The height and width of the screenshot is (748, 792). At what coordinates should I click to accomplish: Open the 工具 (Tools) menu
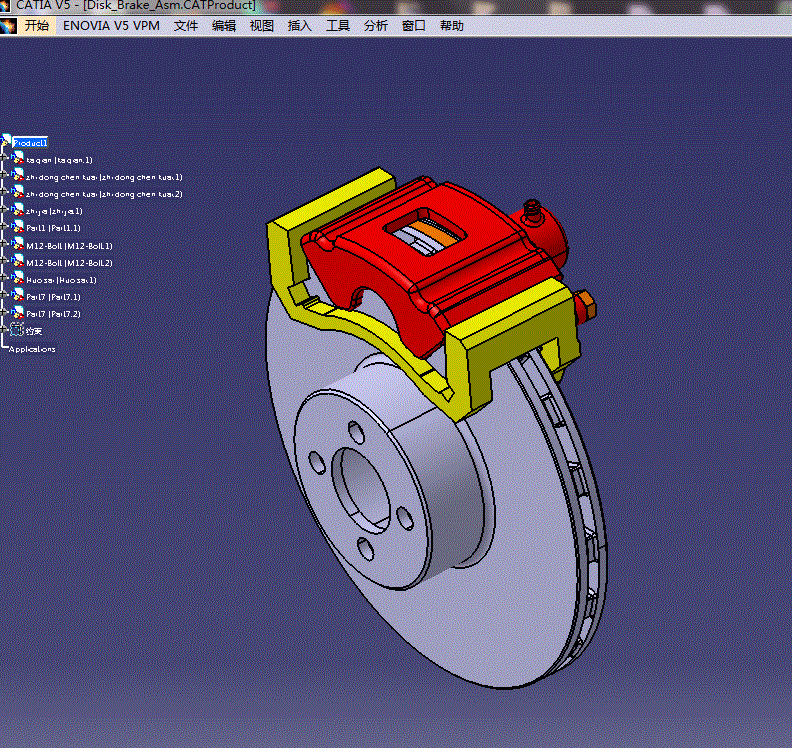point(338,26)
